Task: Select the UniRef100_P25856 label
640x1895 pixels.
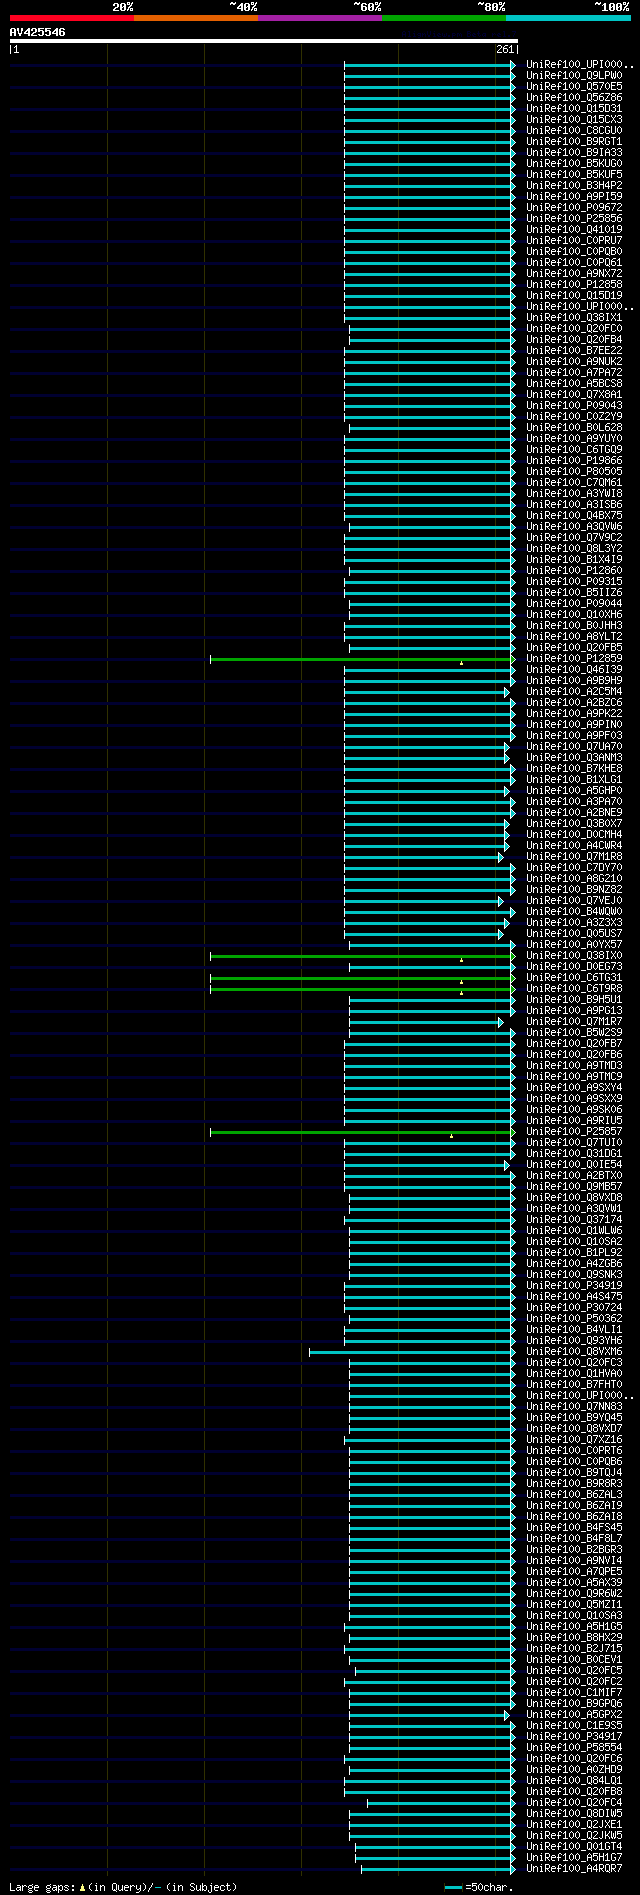Action: point(574,219)
